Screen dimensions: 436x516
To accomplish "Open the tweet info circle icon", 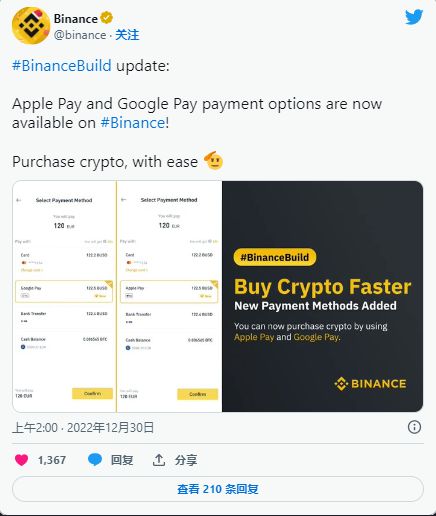I will point(414,427).
